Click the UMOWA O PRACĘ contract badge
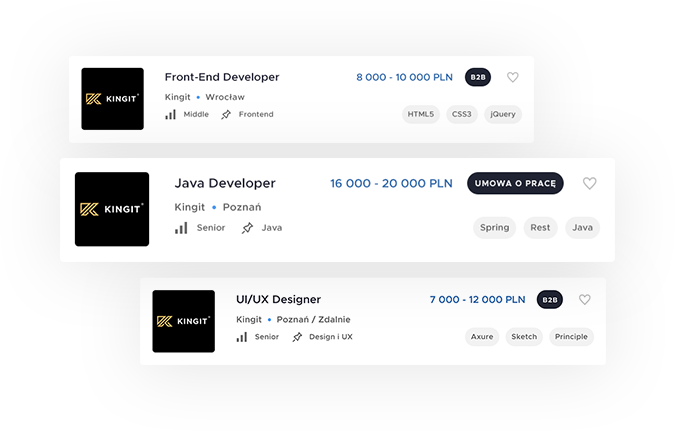 pyautogui.click(x=515, y=183)
